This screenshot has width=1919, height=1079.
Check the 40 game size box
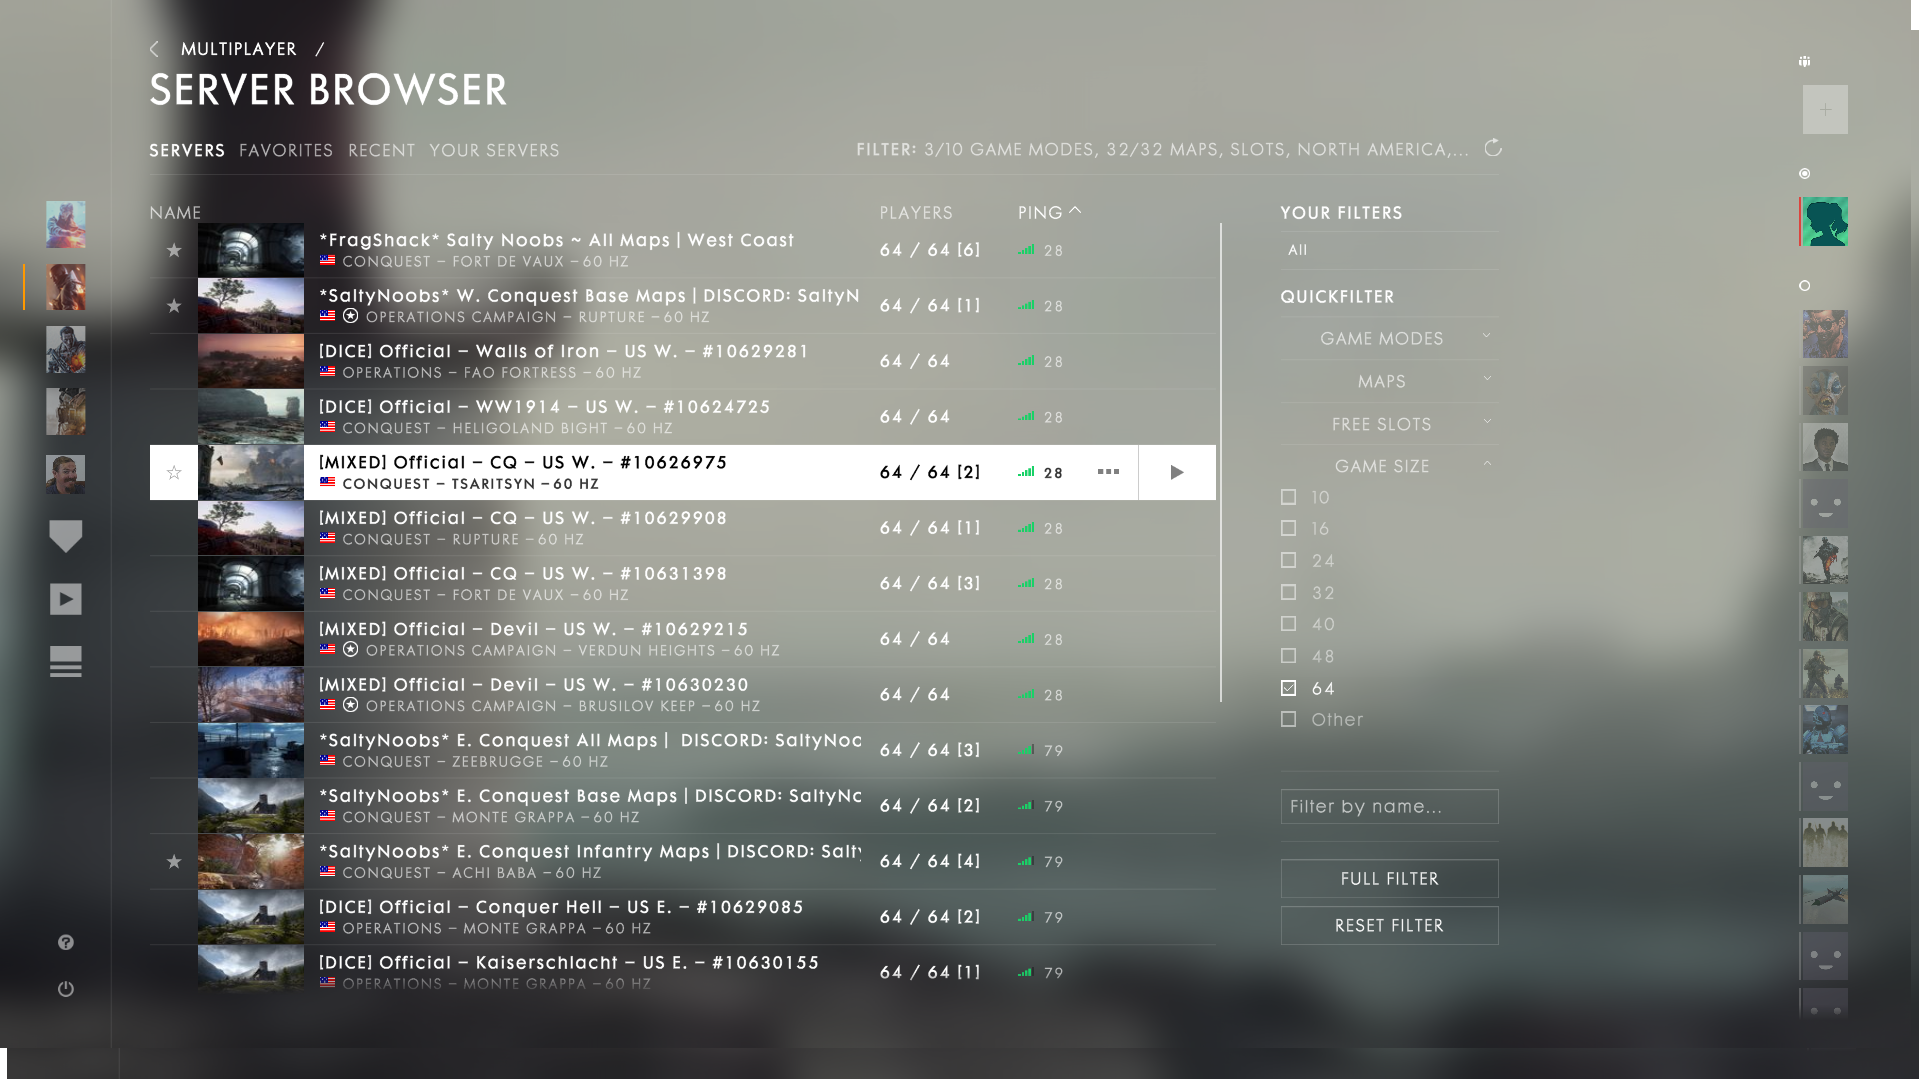[x=1289, y=624]
